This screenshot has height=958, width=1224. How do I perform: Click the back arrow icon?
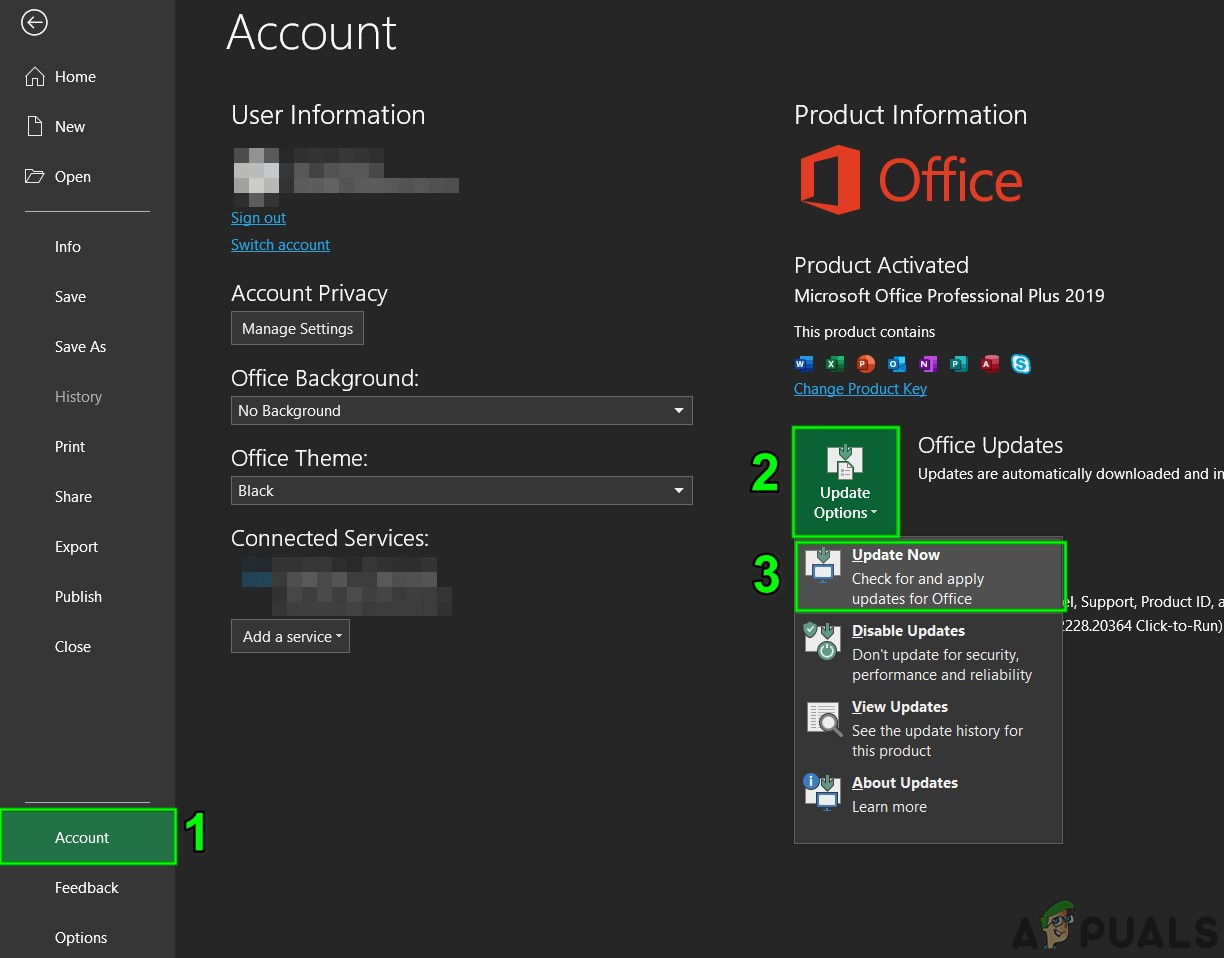coord(34,22)
